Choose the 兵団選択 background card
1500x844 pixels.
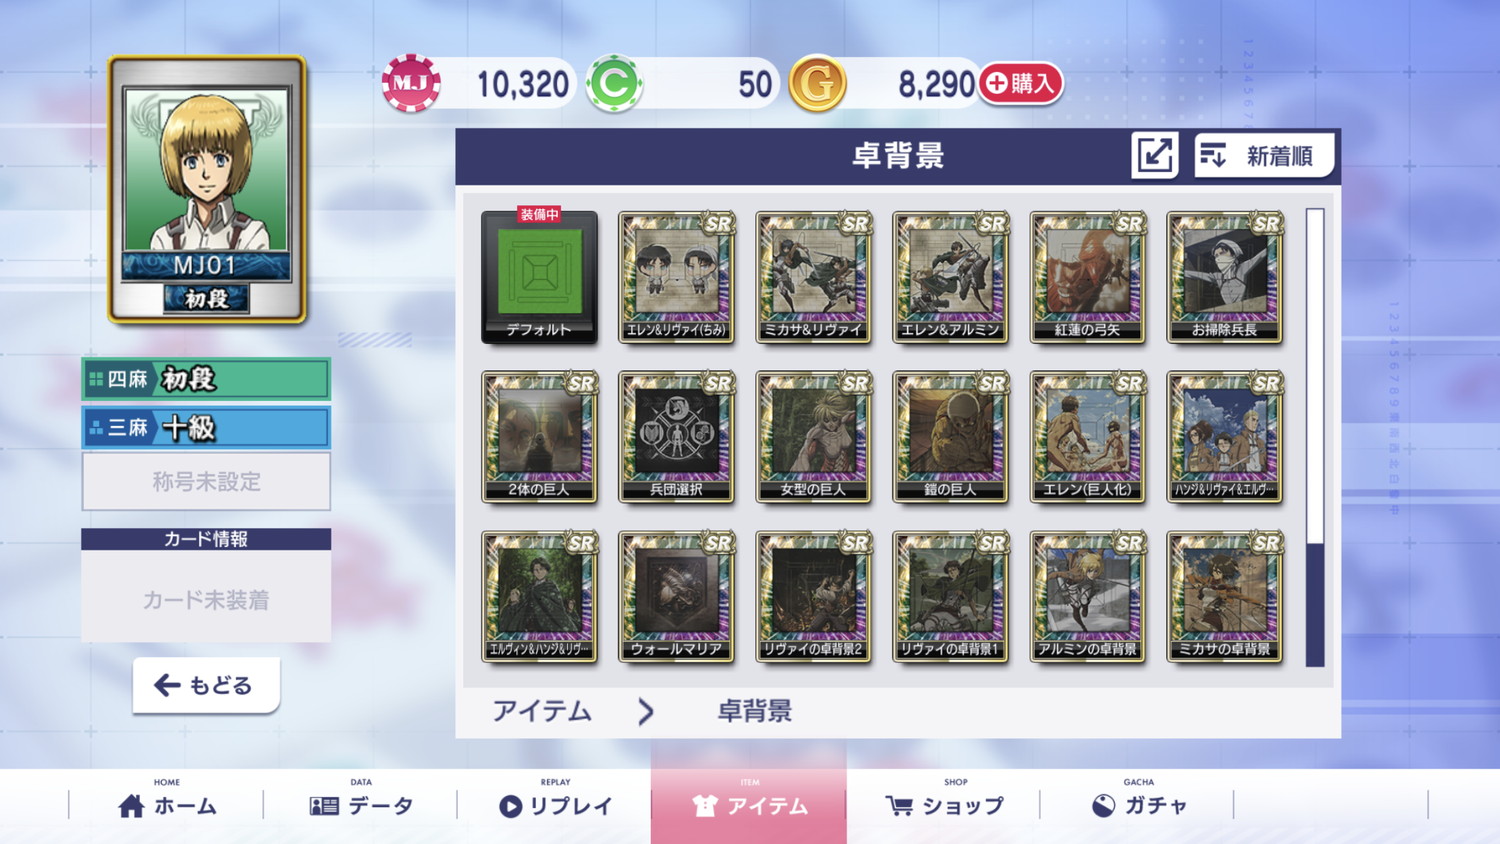point(676,437)
